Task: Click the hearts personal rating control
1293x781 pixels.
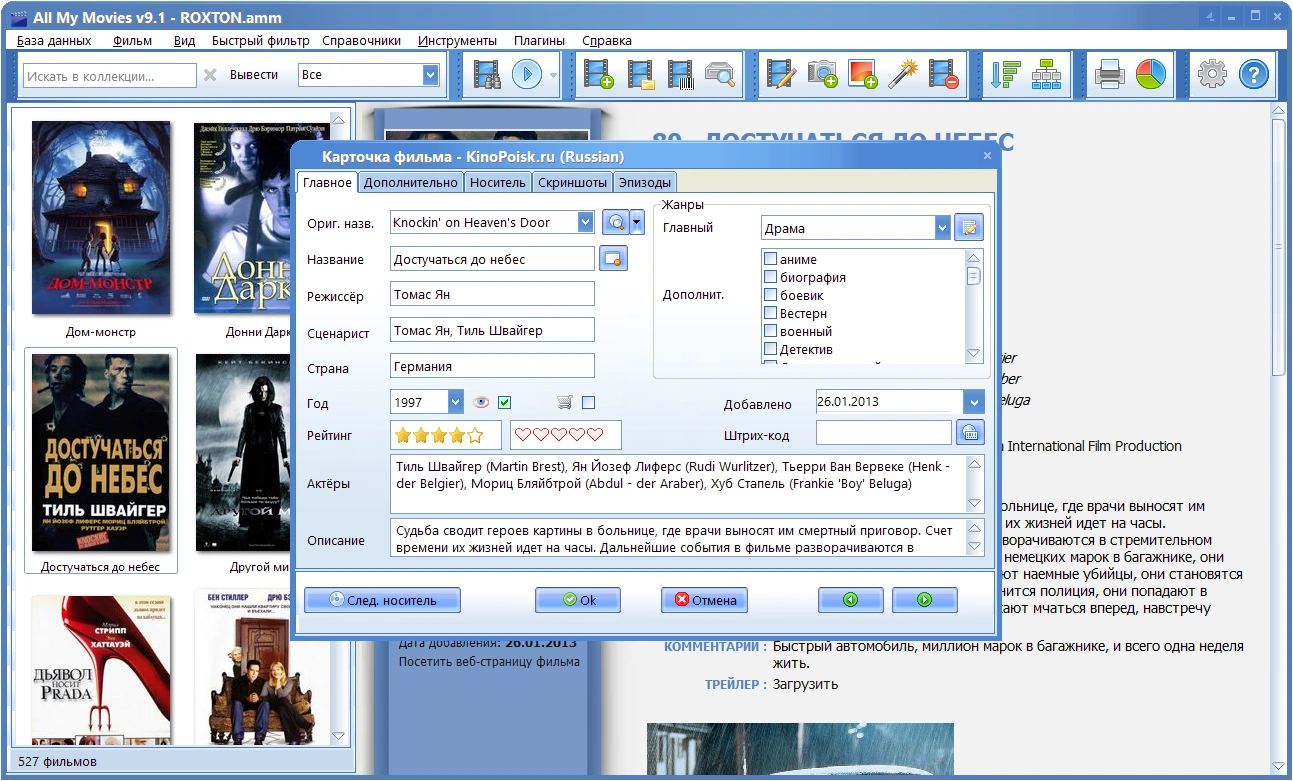Action: (566, 435)
